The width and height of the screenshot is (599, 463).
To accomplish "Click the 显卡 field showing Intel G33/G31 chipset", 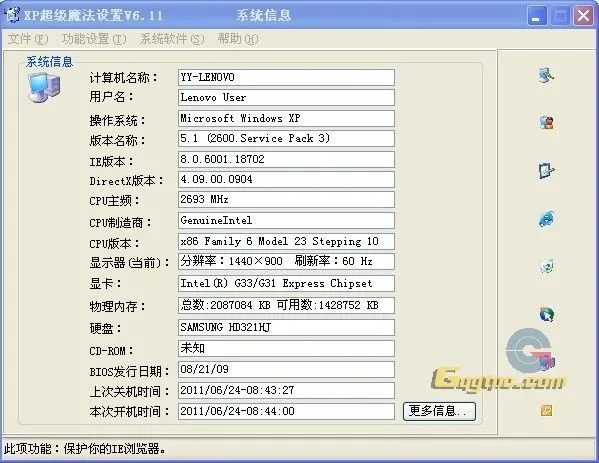I will pos(286,283).
